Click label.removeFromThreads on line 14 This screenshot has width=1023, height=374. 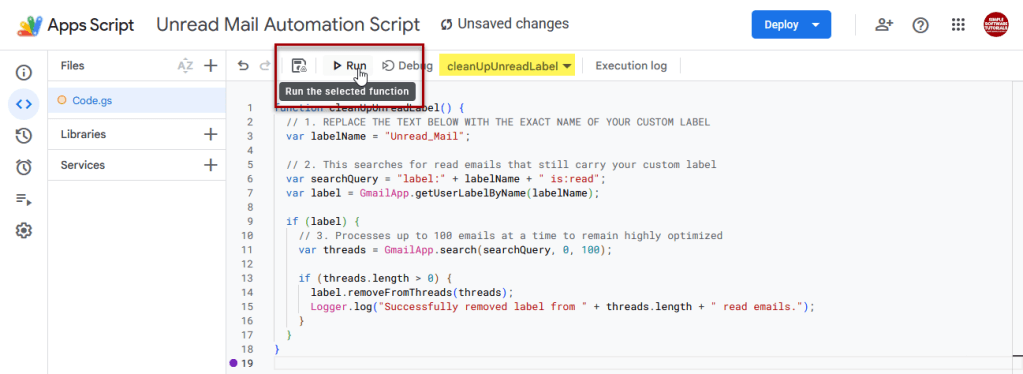412,292
